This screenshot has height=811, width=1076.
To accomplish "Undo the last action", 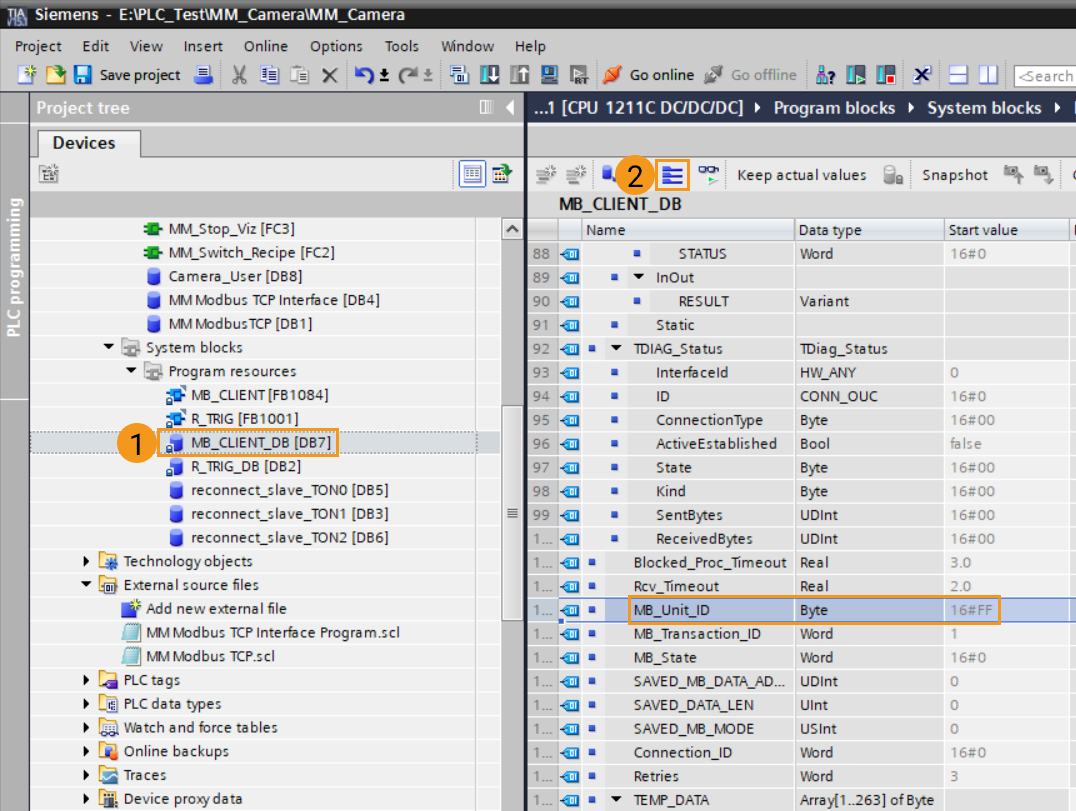I will click(x=364, y=75).
